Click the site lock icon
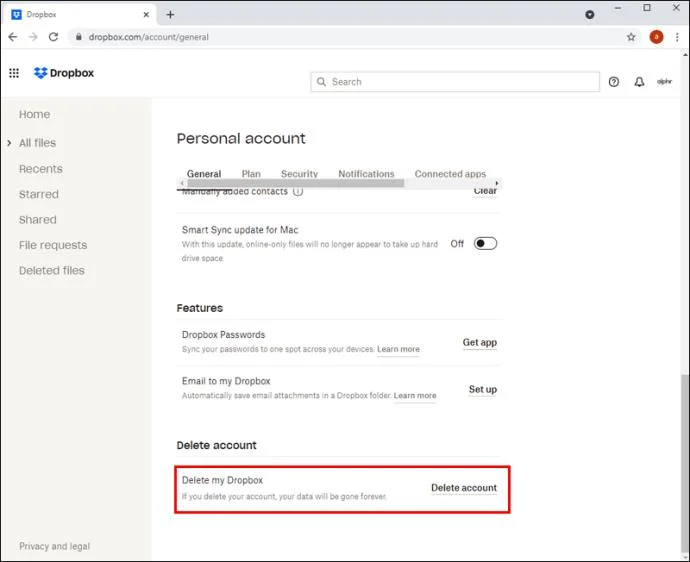The height and width of the screenshot is (562, 690). [79, 37]
